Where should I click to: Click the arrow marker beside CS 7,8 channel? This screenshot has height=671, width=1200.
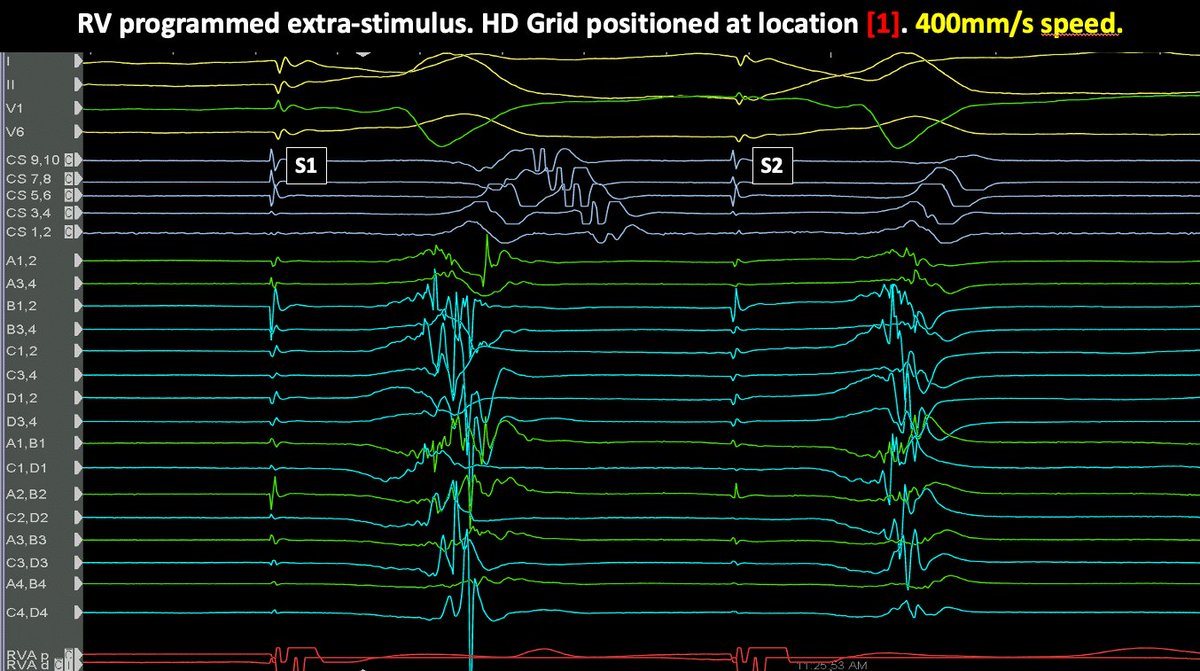point(78,178)
